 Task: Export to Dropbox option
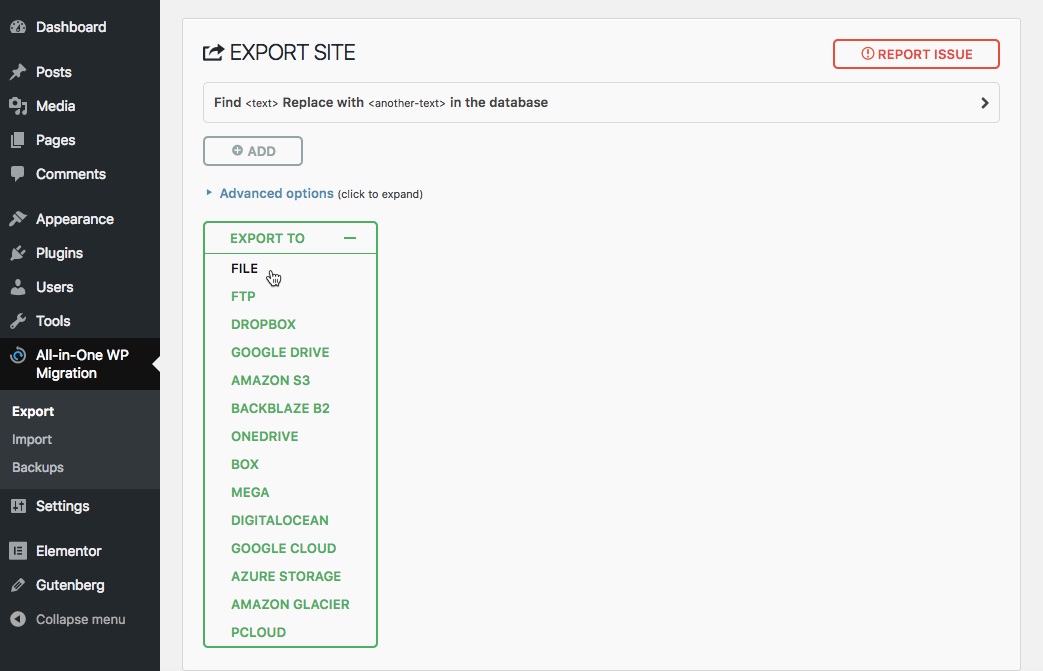263,325
